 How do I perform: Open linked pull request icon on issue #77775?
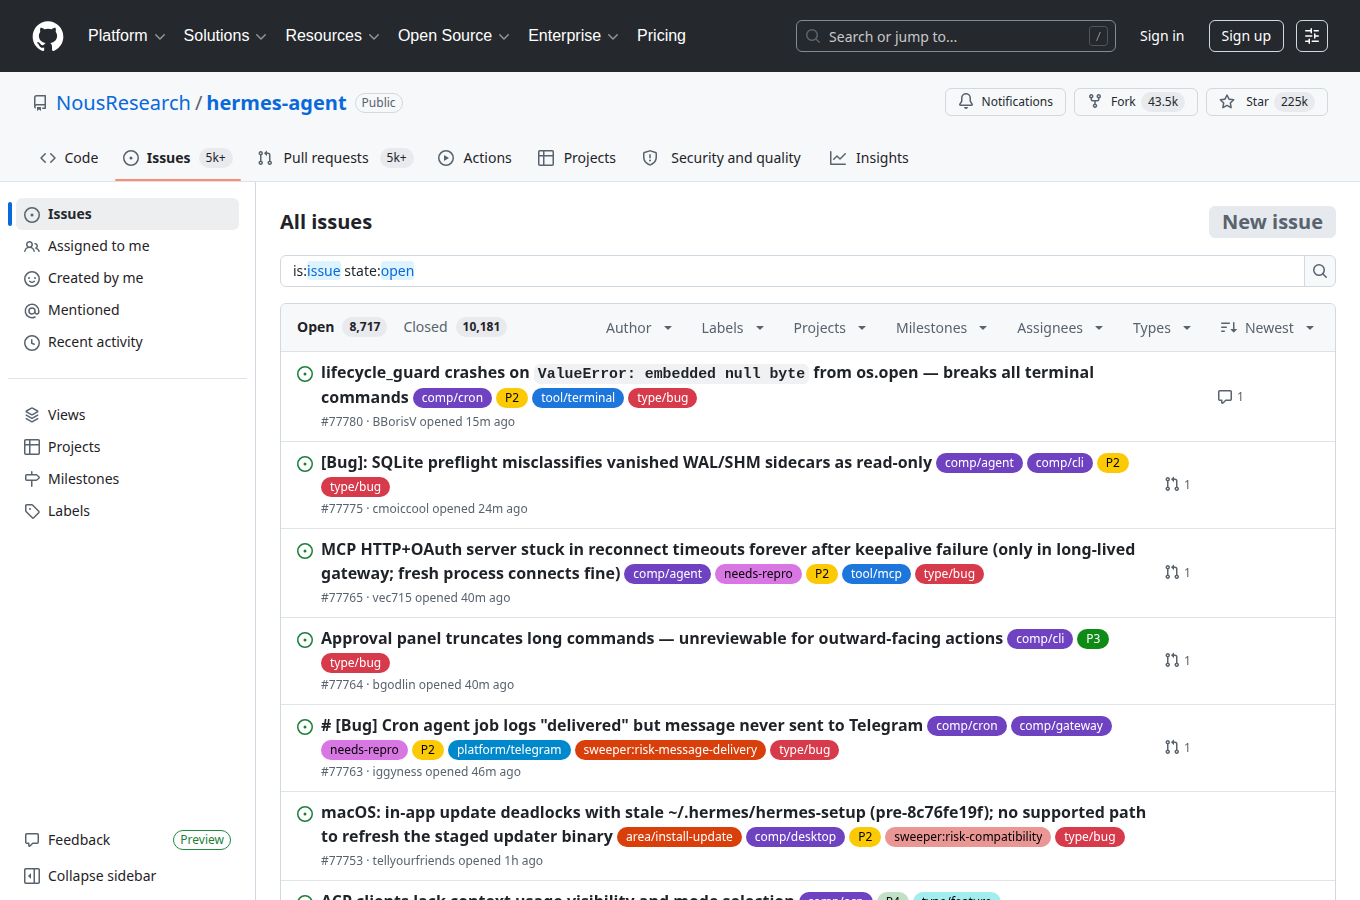[1177, 485]
